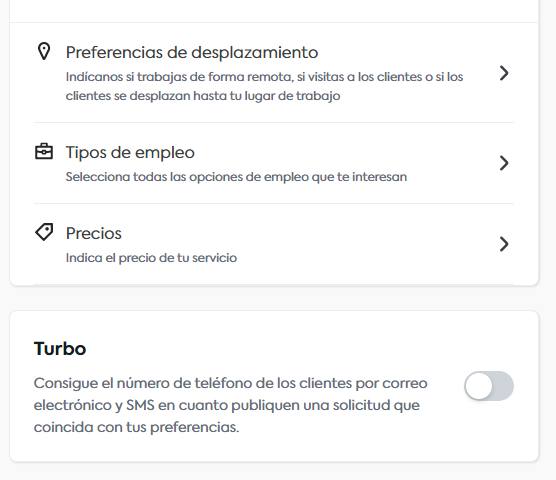
Task: Click the bold Turbo heading
Action: tap(60, 348)
